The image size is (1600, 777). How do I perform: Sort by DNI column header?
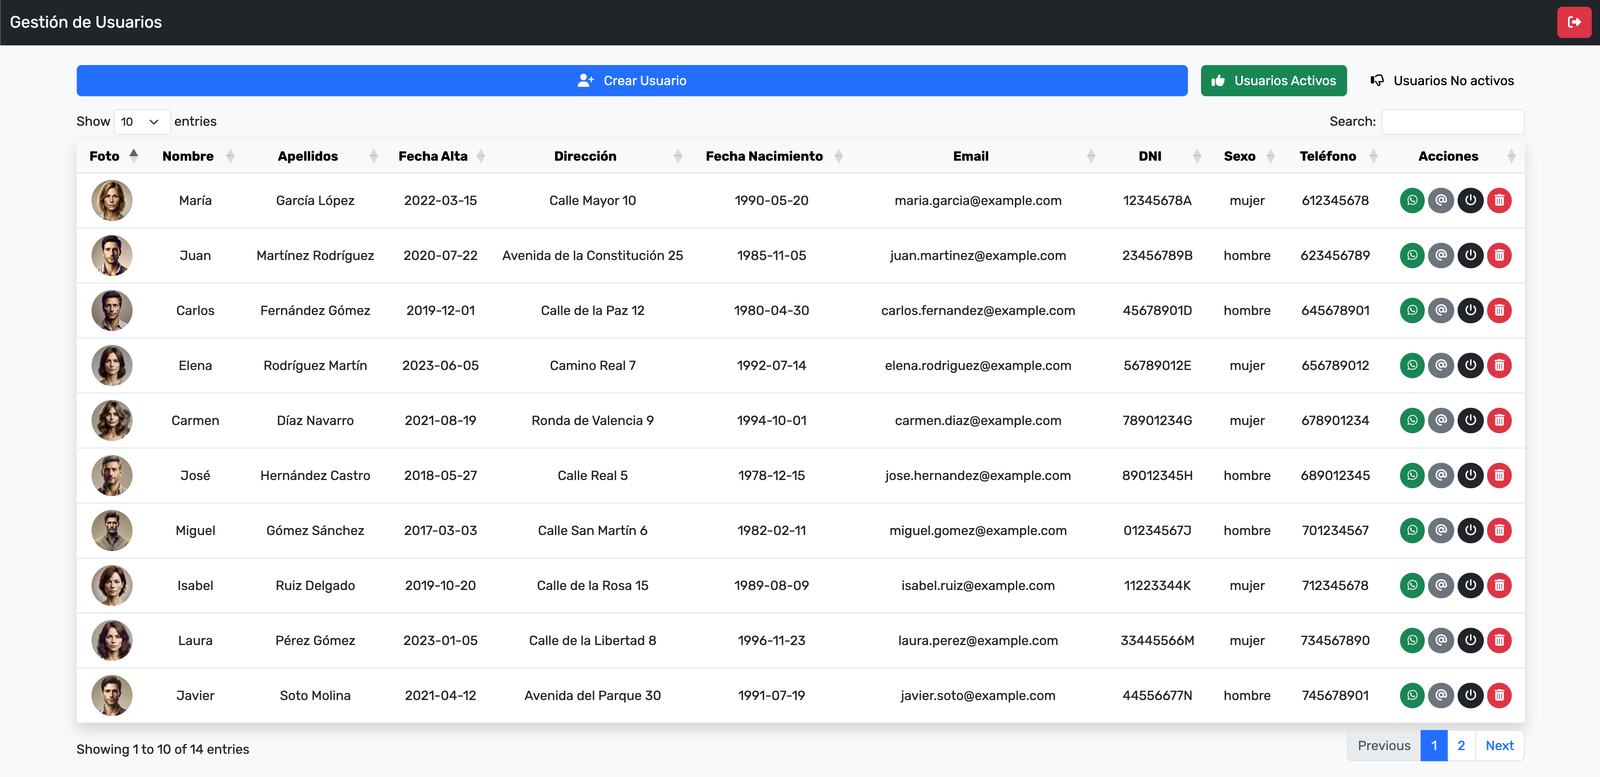[1157, 156]
